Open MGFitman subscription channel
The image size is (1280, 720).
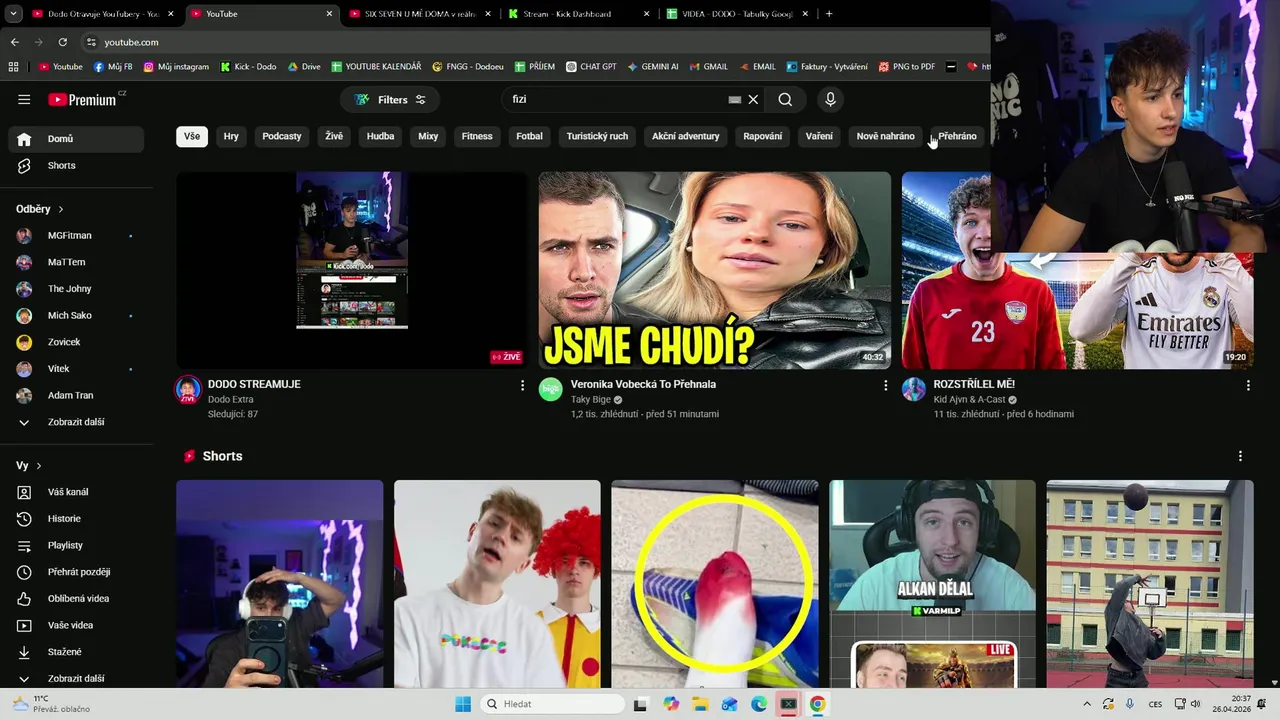point(76,236)
